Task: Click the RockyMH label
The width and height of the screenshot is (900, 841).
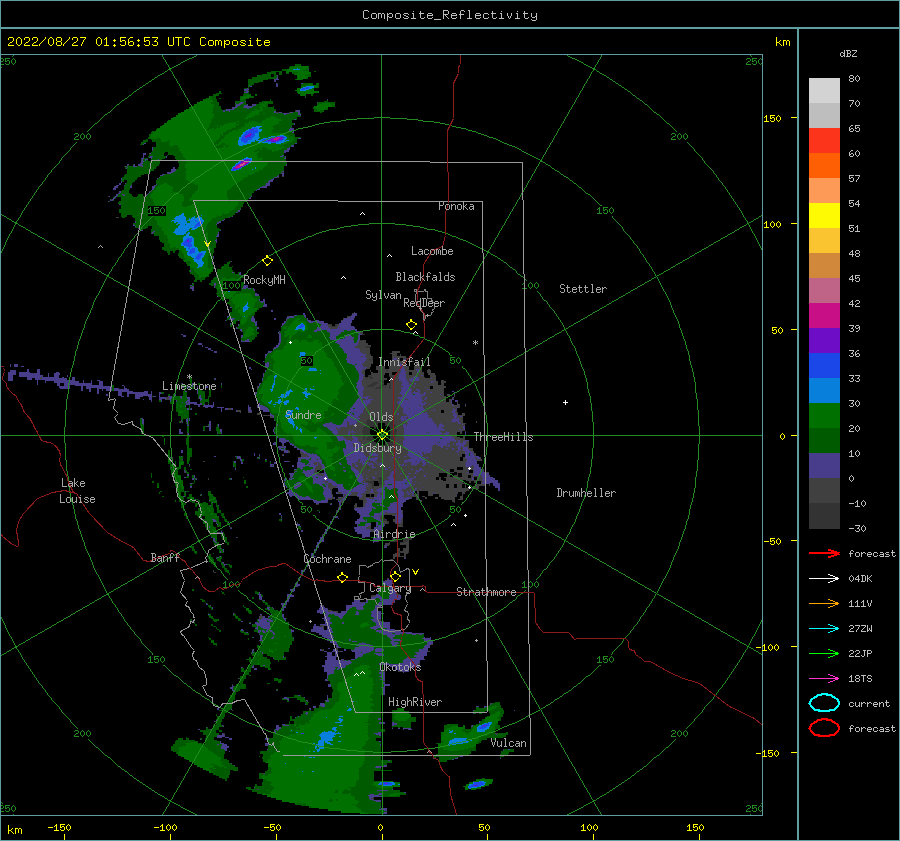Action: [264, 280]
